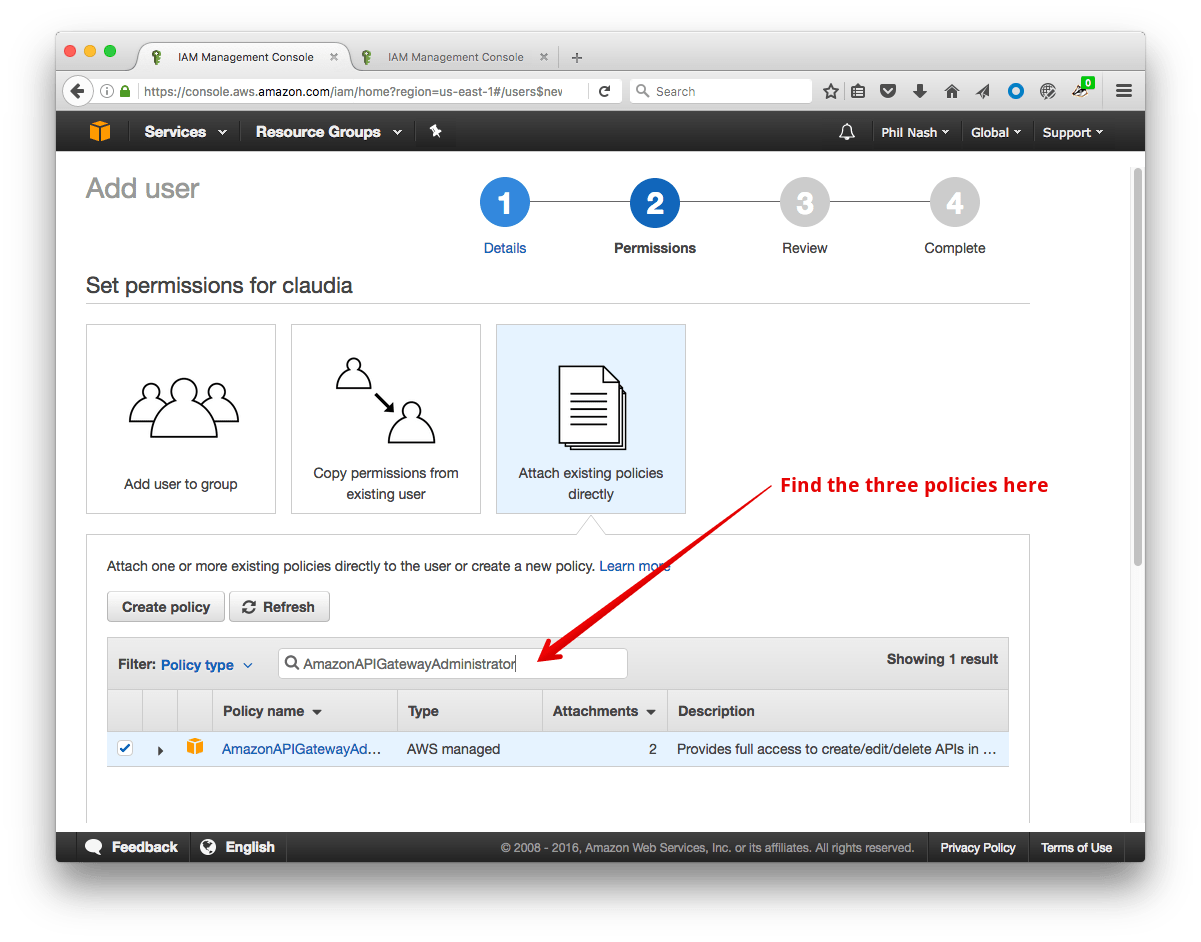Open a new browser tab with plus
1201x942 pixels.
(x=576, y=57)
